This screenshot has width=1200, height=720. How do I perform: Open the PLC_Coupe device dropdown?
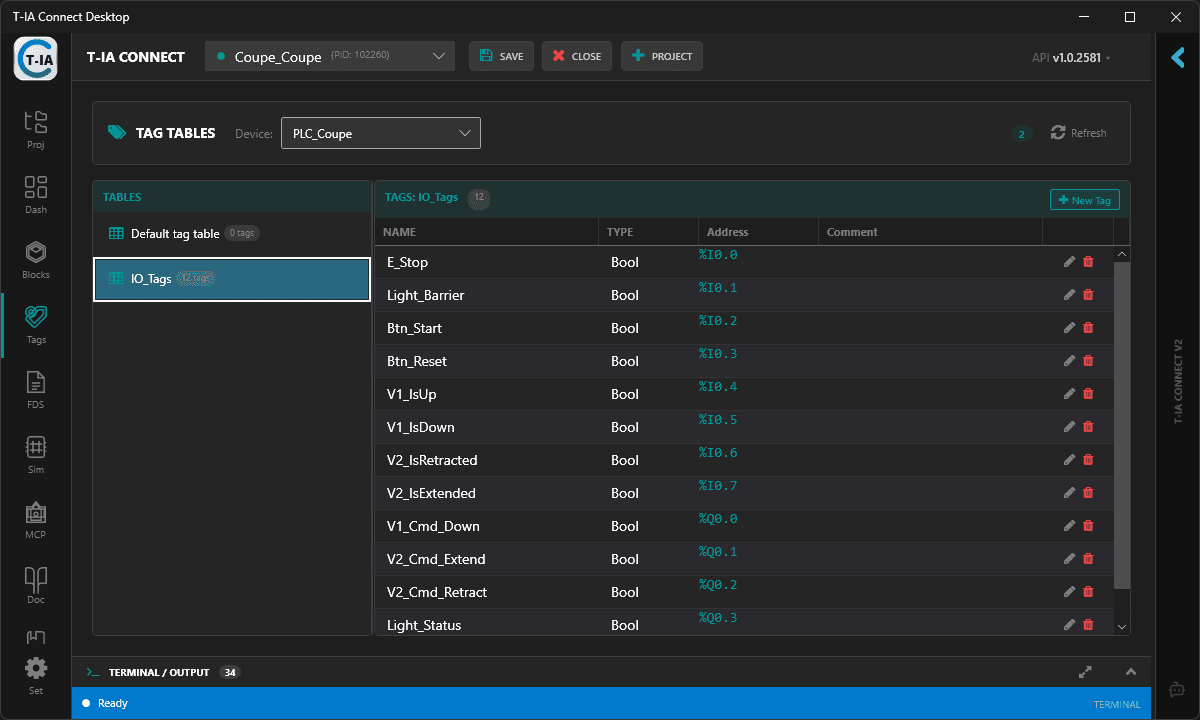[x=380, y=132]
